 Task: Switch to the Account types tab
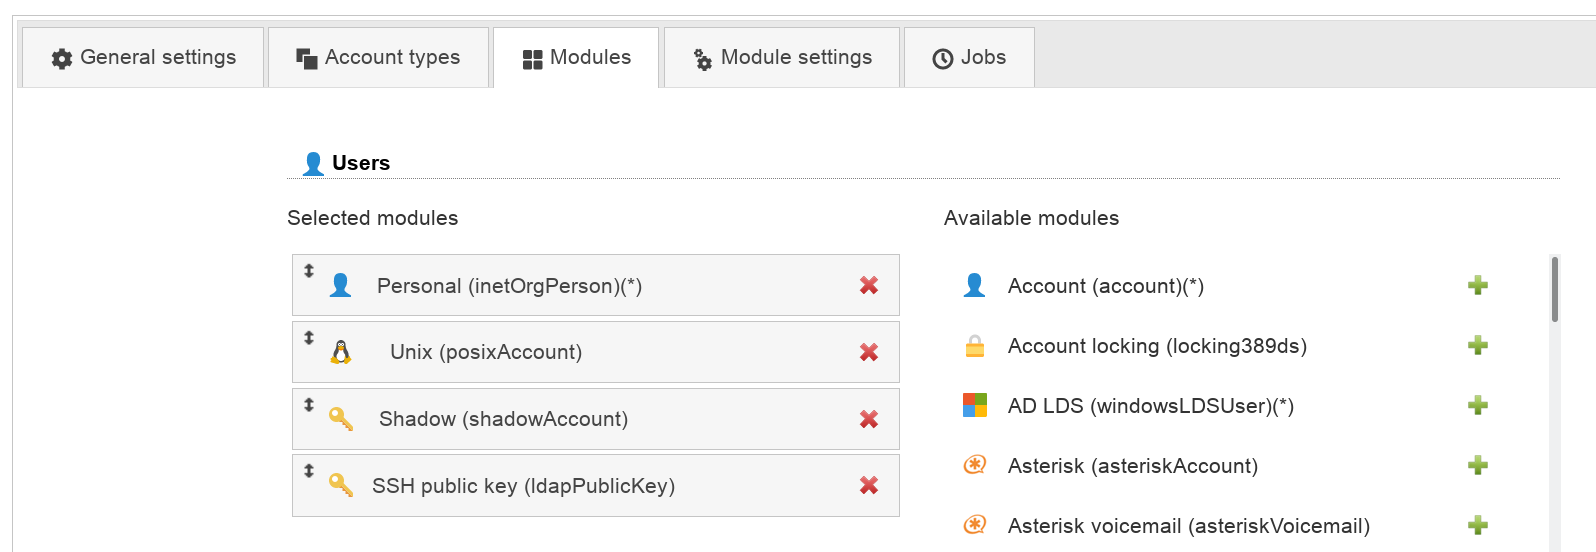(379, 58)
